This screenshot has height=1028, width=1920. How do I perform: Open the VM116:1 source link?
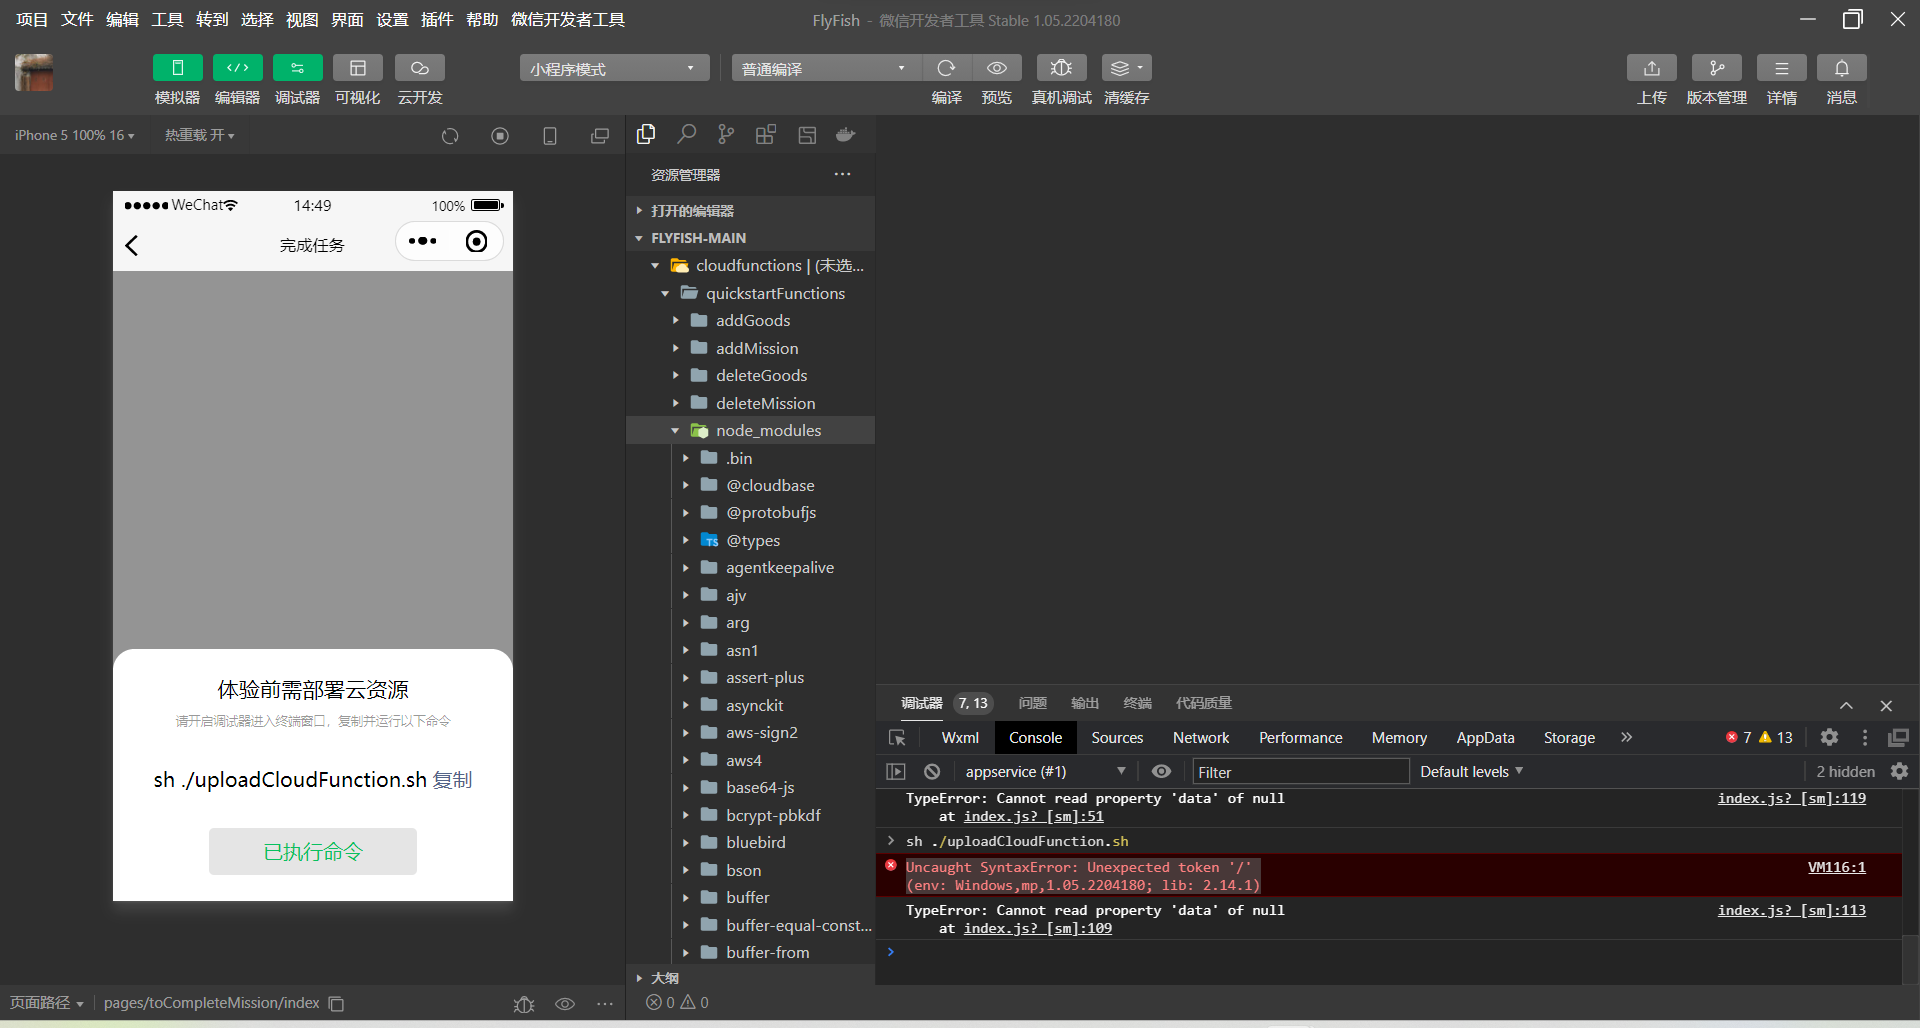[1836, 867]
